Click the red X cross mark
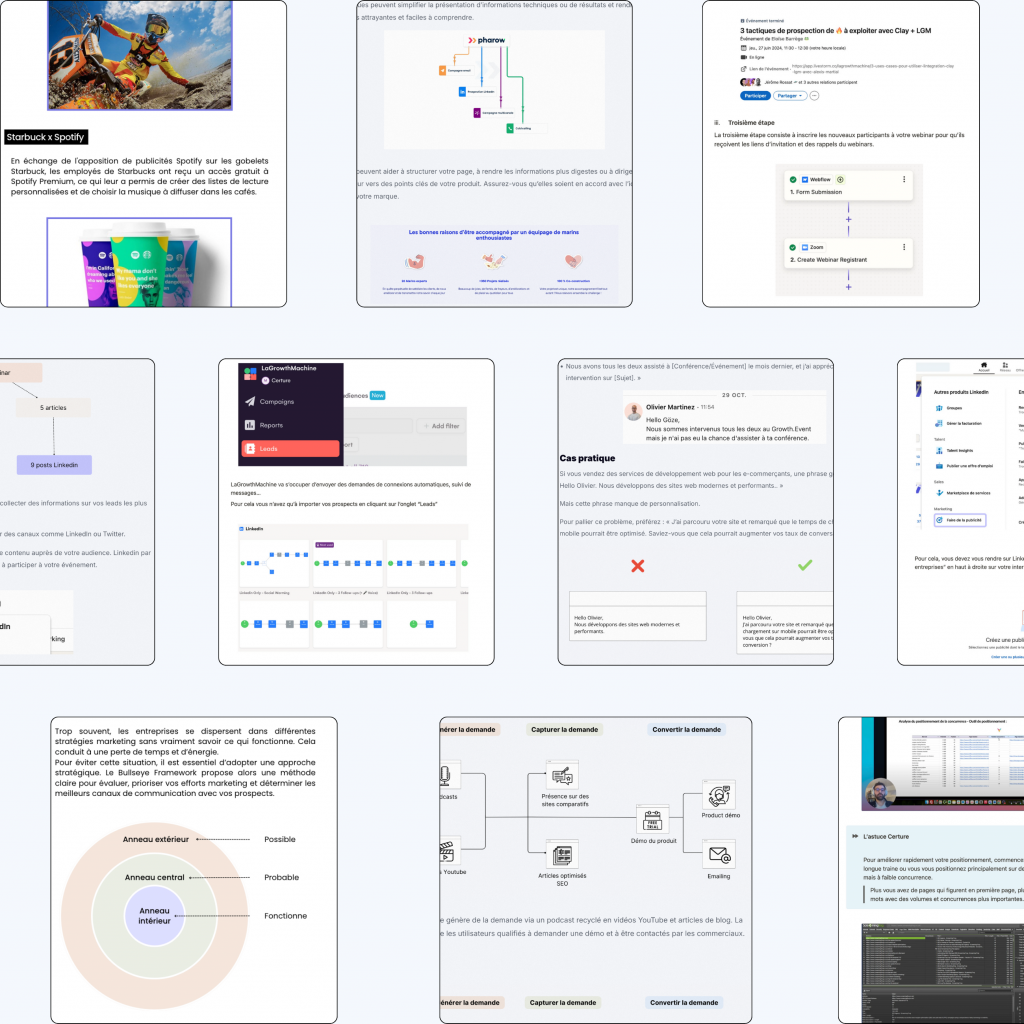 pyautogui.click(x=638, y=565)
